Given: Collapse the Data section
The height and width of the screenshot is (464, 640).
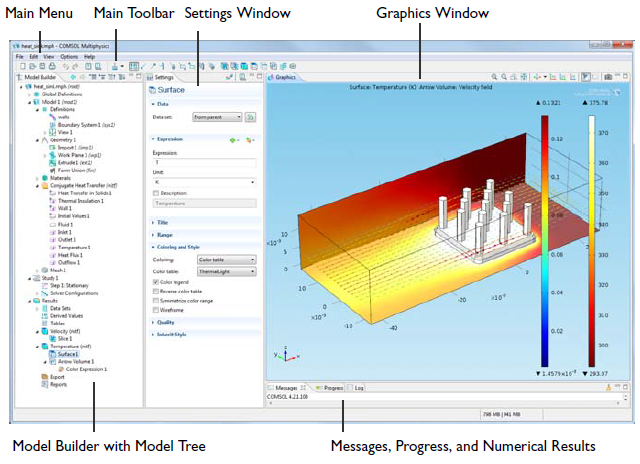Looking at the screenshot, I should coord(162,104).
